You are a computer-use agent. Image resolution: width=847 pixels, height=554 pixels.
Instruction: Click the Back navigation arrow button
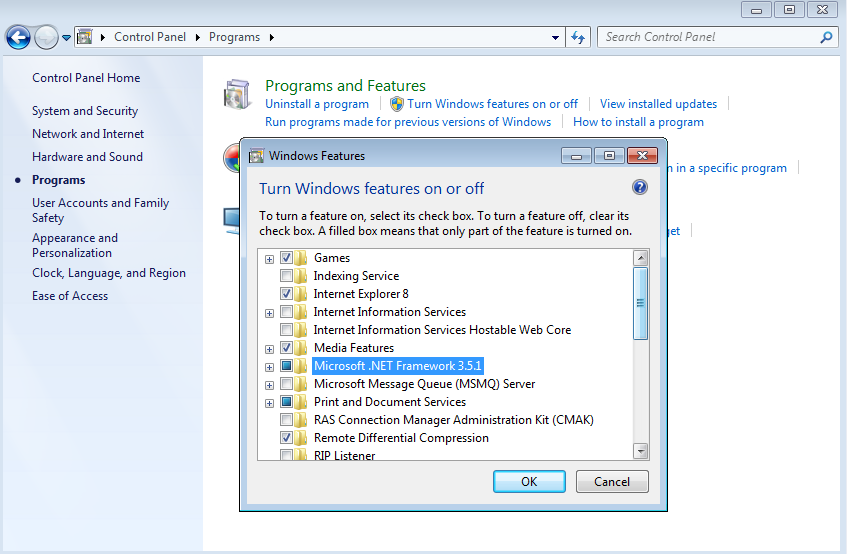(18, 38)
